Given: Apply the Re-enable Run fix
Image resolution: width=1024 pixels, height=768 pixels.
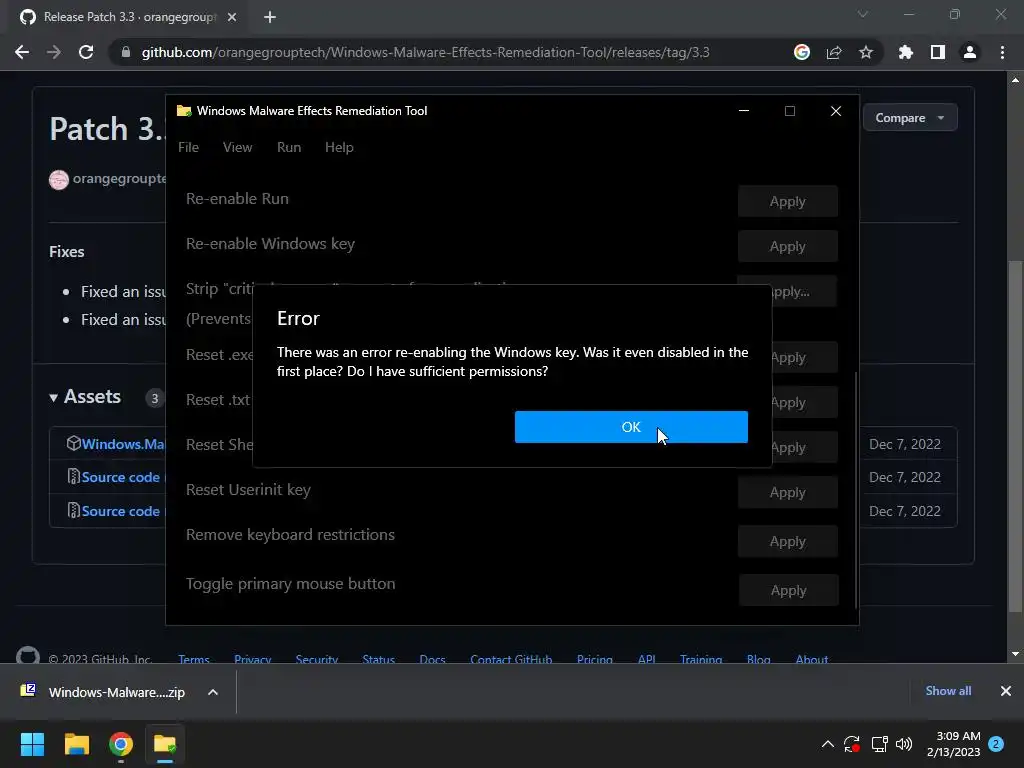Looking at the screenshot, I should [x=788, y=201].
